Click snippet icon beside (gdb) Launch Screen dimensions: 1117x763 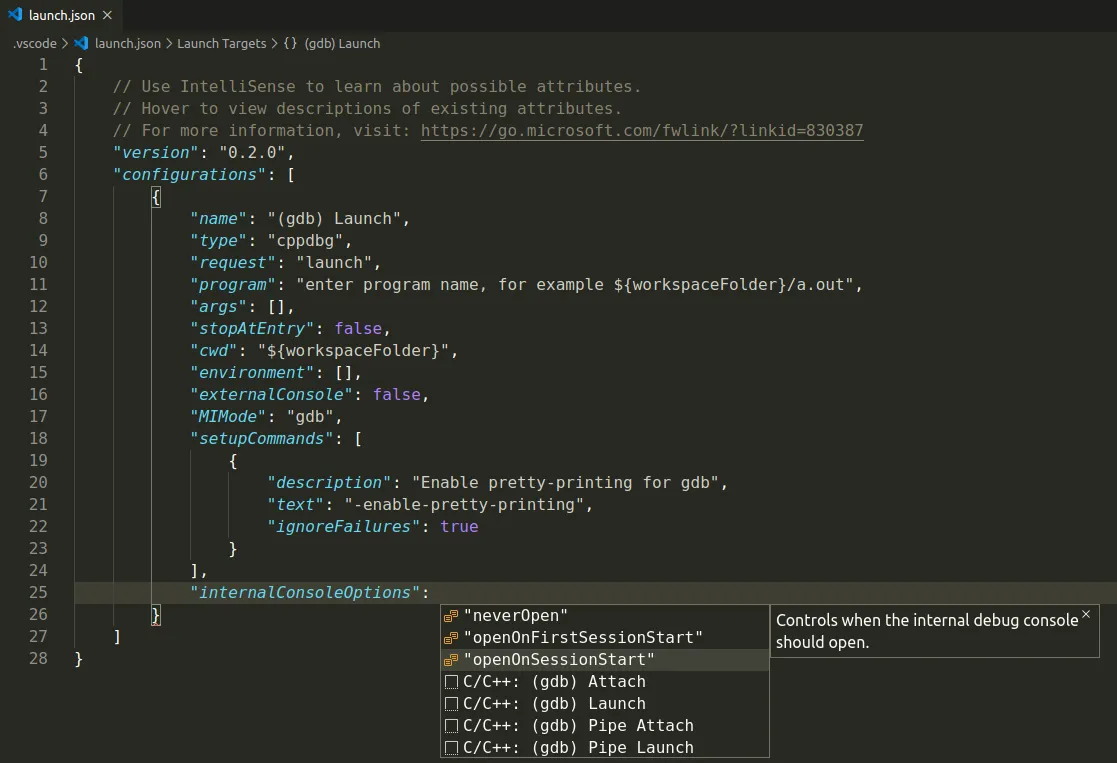[451, 704]
